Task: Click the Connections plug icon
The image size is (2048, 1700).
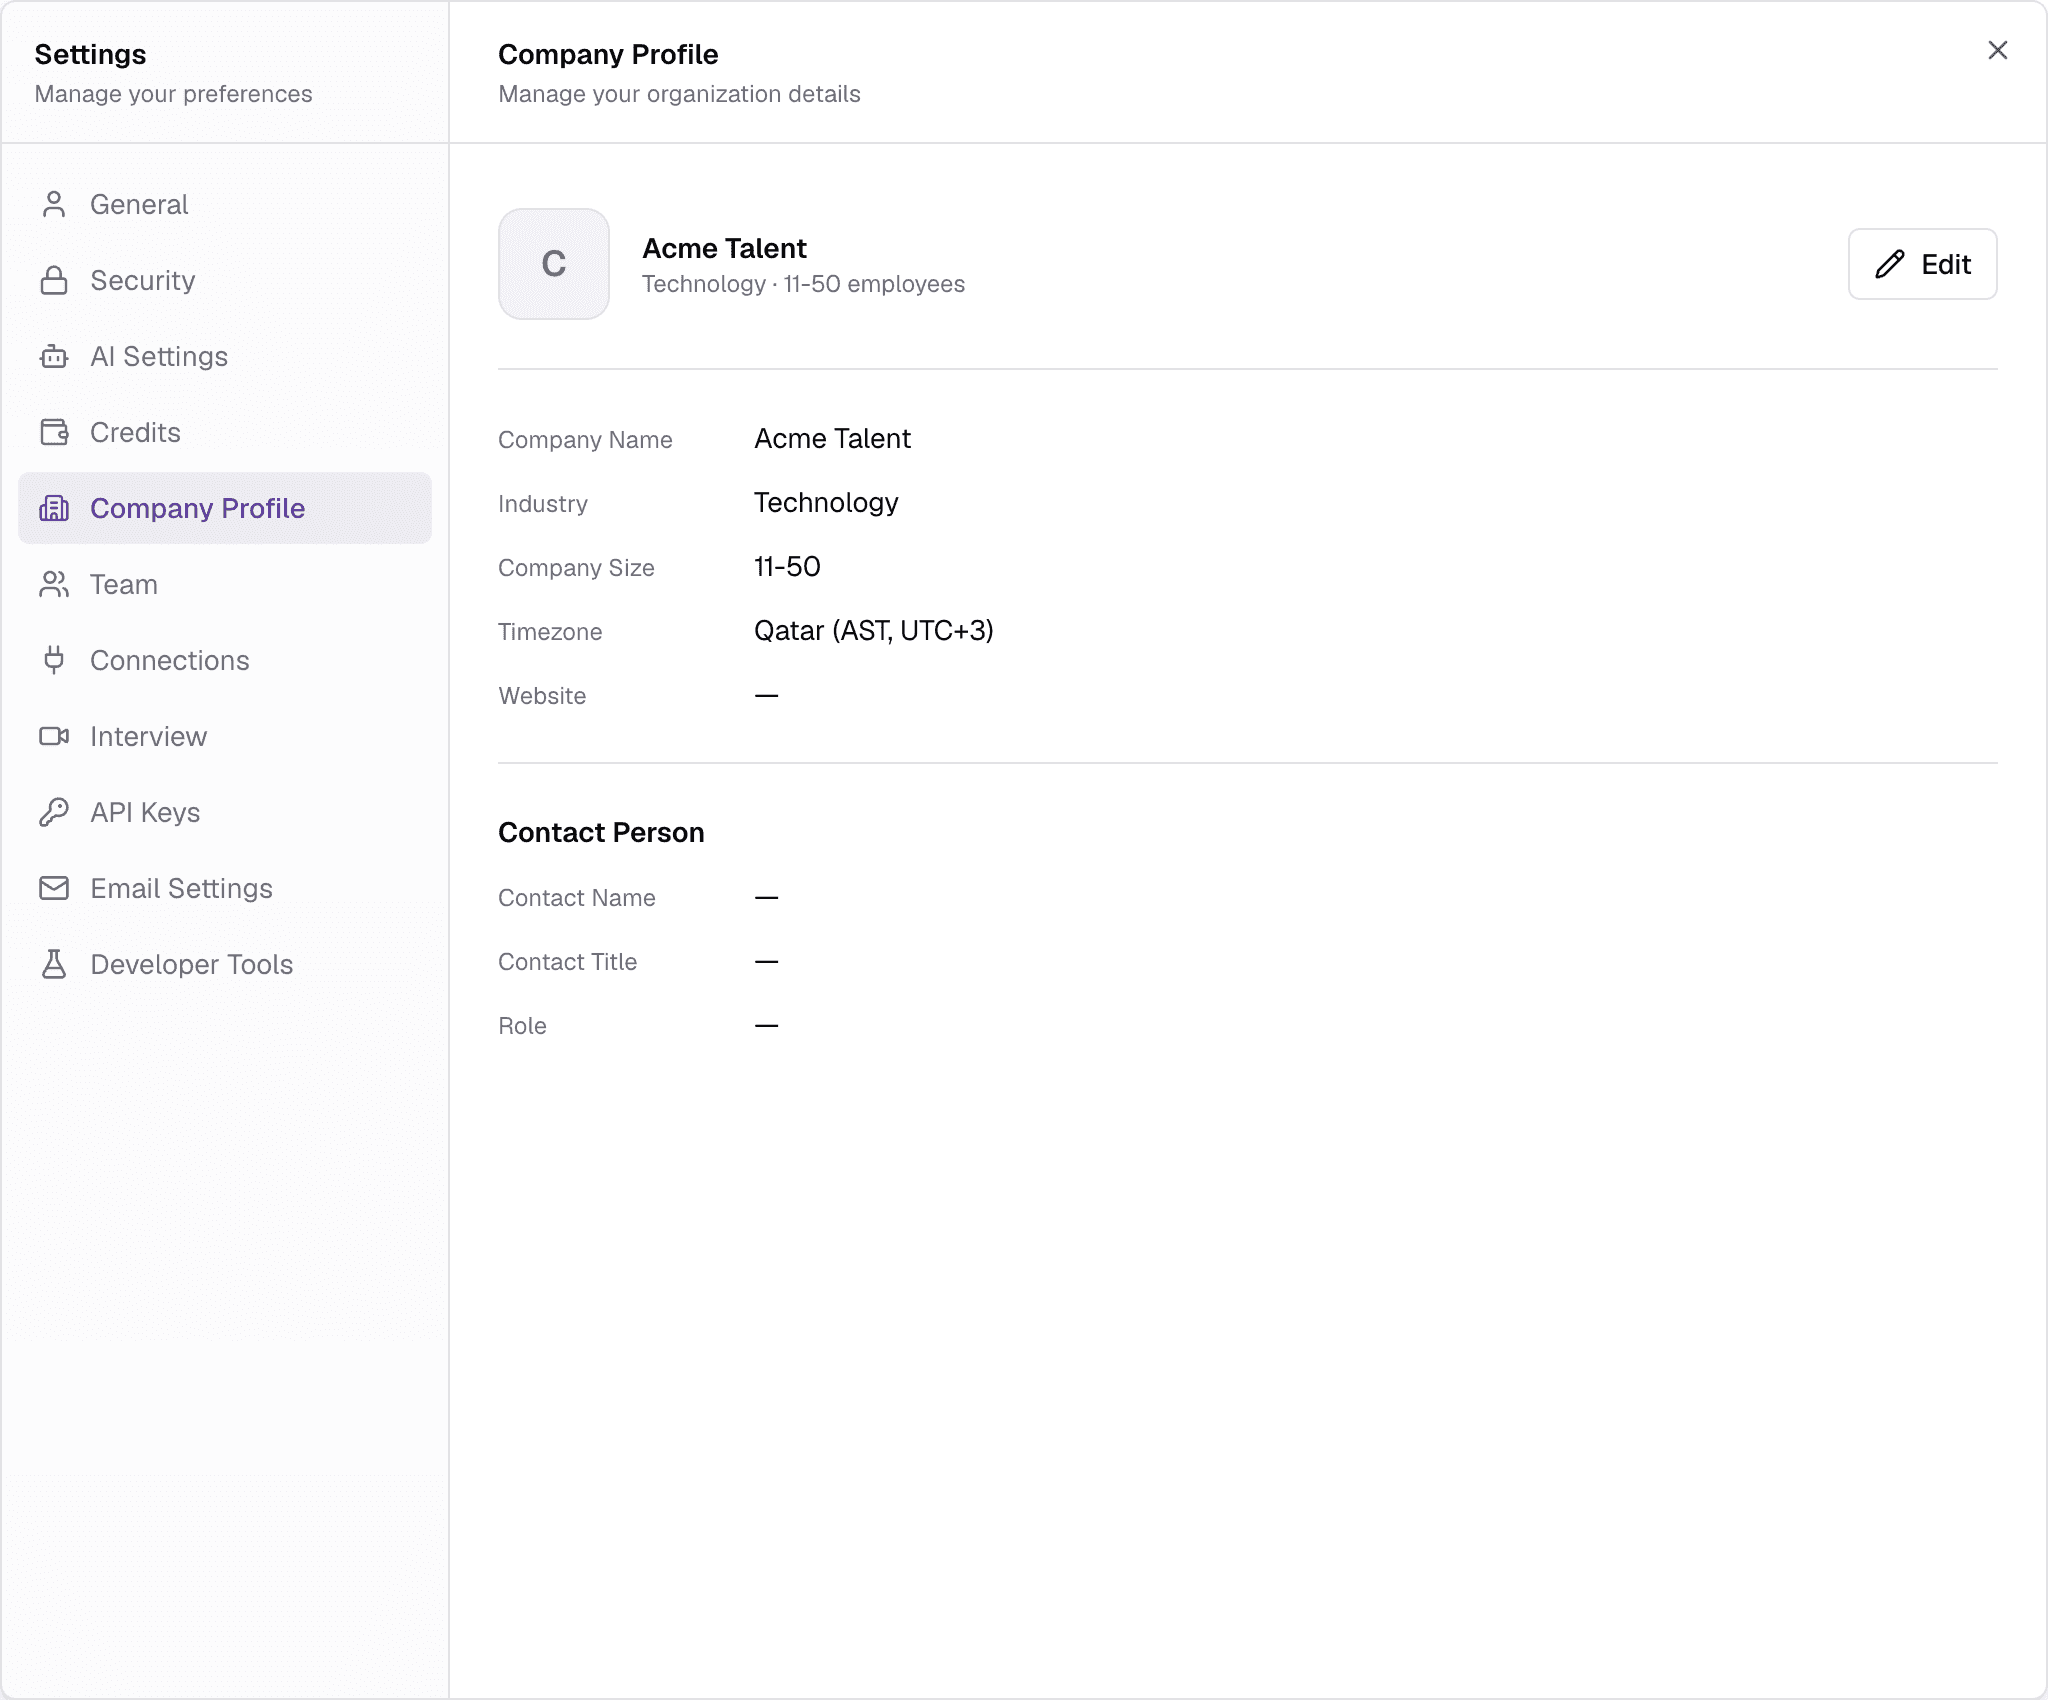Action: (54, 660)
